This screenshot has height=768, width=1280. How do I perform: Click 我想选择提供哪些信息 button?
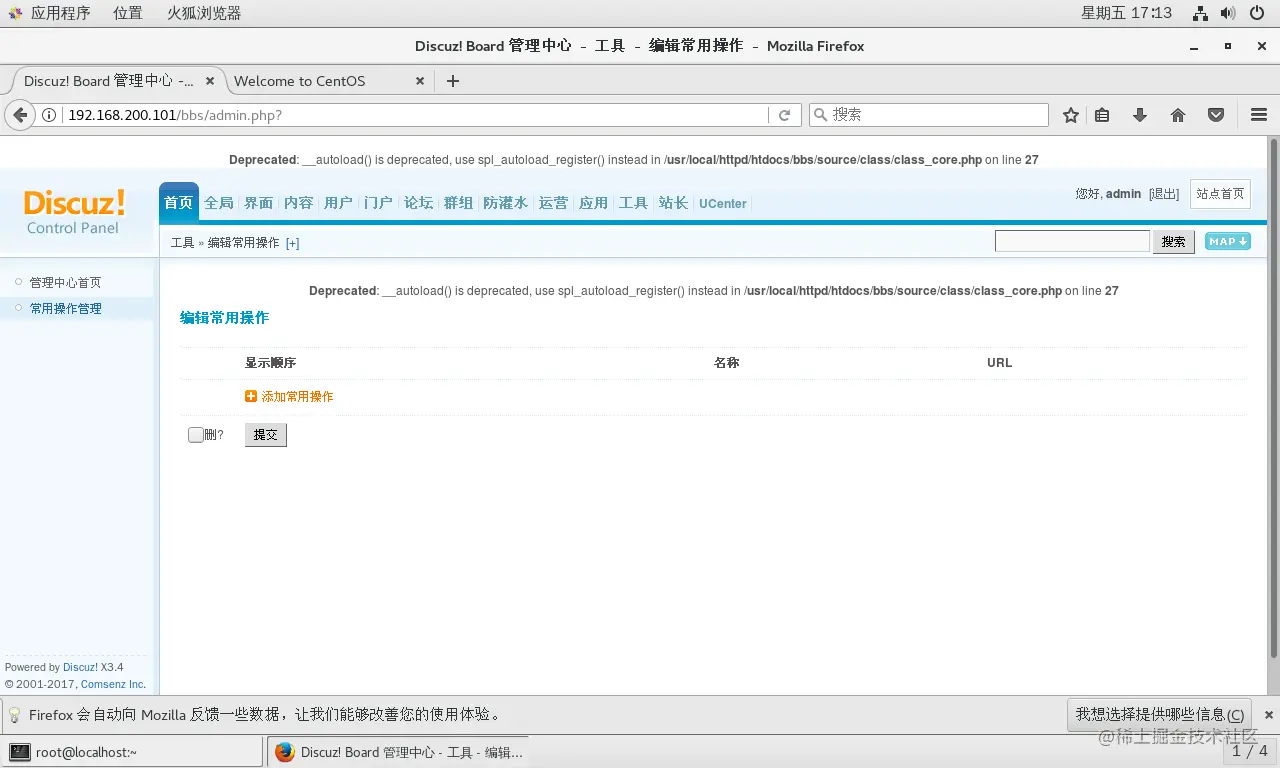[1160, 715]
